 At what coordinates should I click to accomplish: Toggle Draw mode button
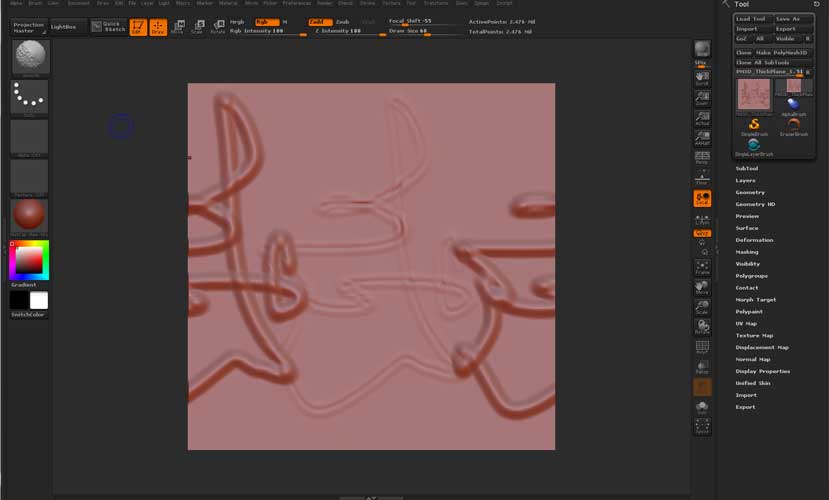158,27
